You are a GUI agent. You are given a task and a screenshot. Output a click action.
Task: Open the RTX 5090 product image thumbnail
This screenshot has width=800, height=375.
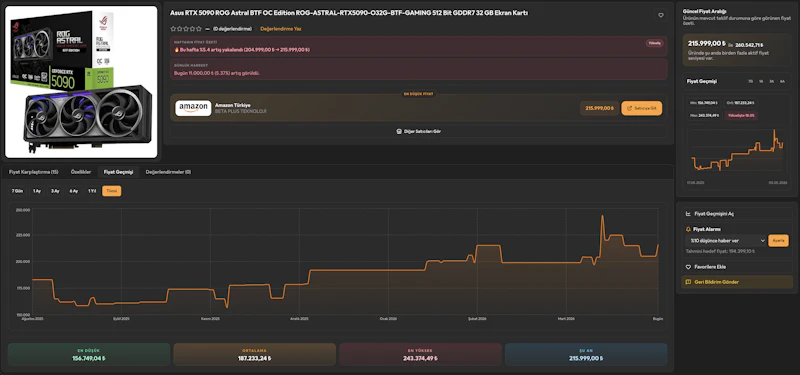81,82
